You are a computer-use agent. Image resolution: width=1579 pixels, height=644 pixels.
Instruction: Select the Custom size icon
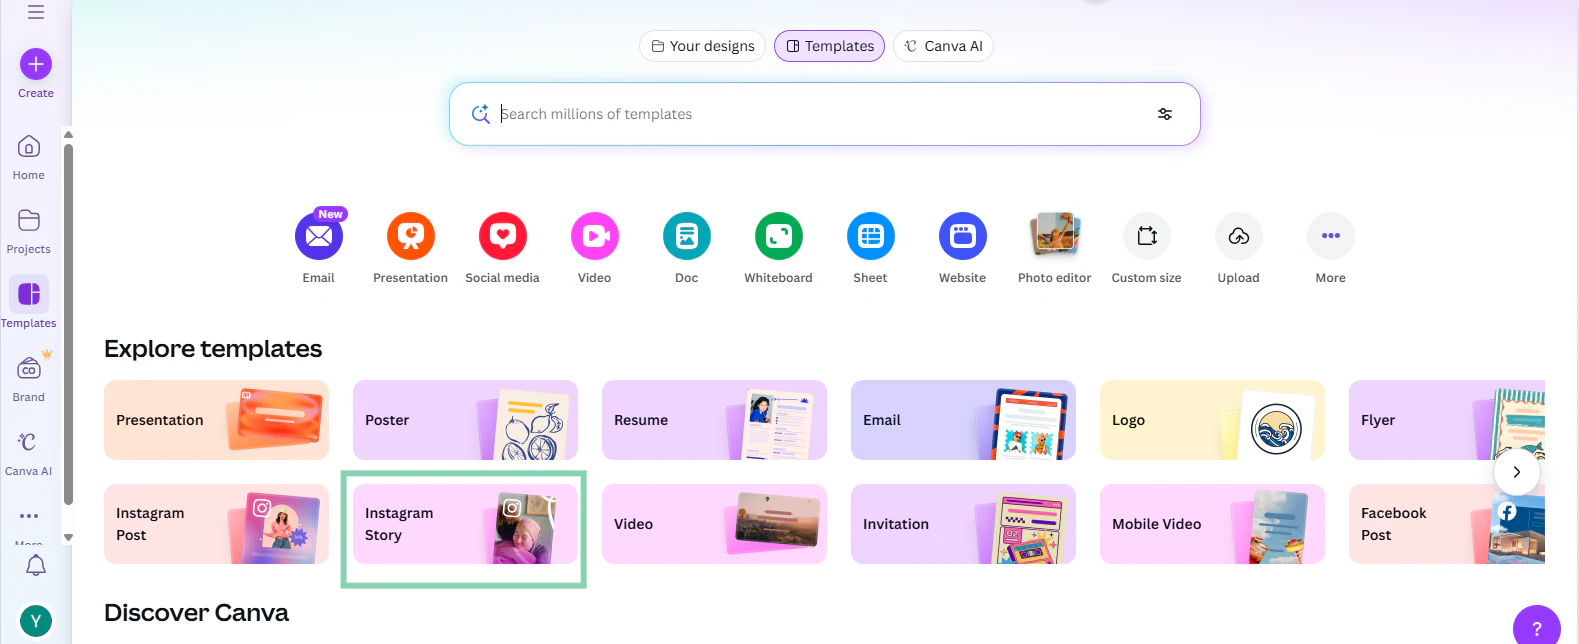click(x=1147, y=236)
